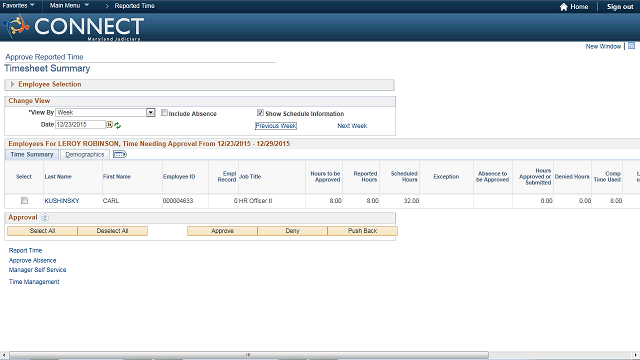Click the Reported Time breadcrumb
The image size is (640, 360).
[x=134, y=6]
